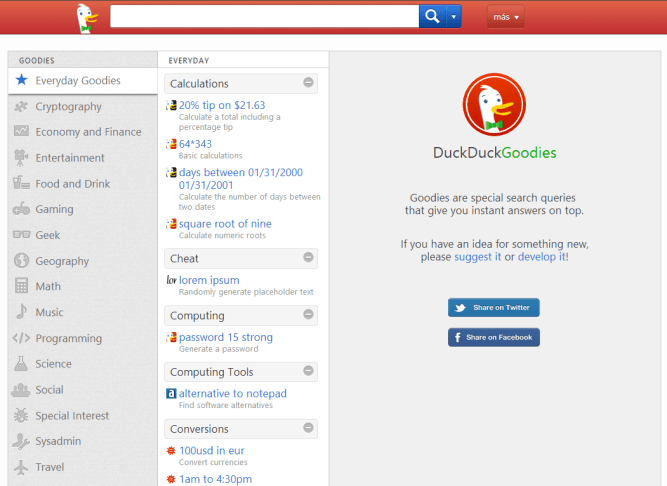Click the Social people icon
The width and height of the screenshot is (667, 486).
[21, 389]
